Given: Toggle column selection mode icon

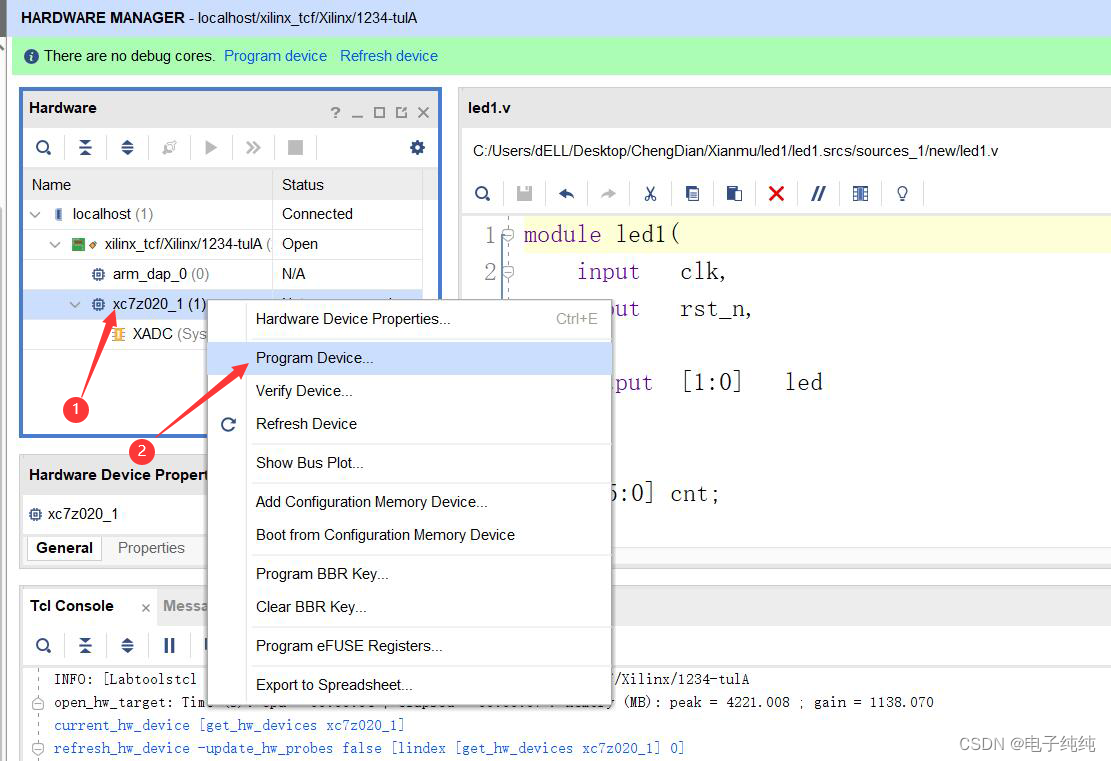Looking at the screenshot, I should click(860, 193).
